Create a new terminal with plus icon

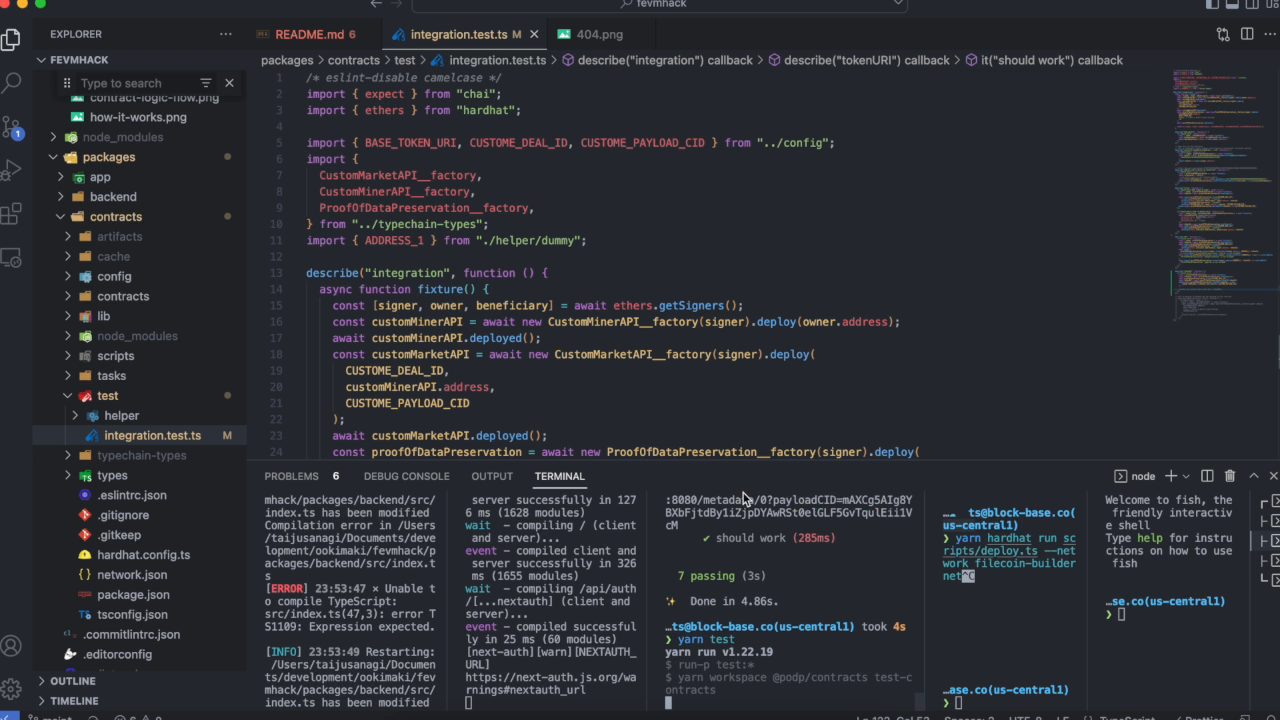click(x=1170, y=476)
